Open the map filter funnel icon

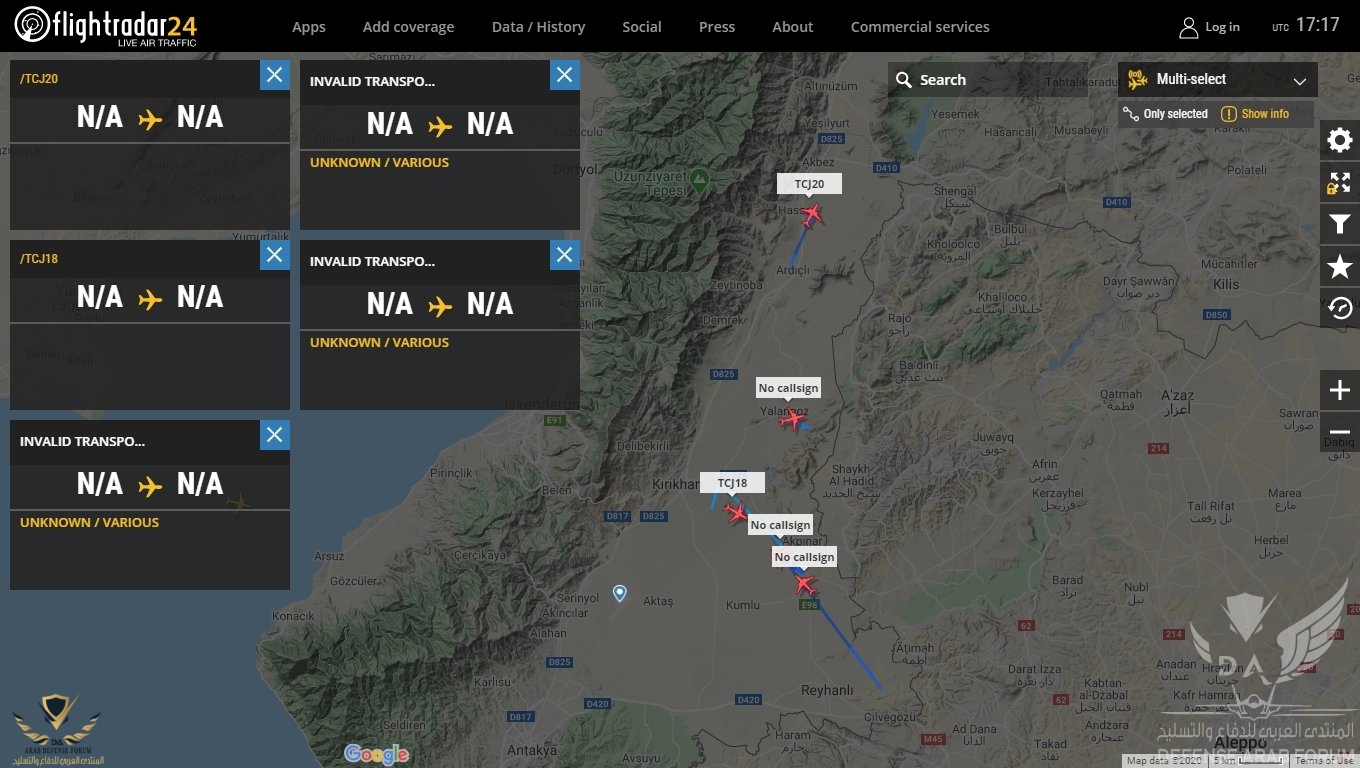click(1340, 224)
